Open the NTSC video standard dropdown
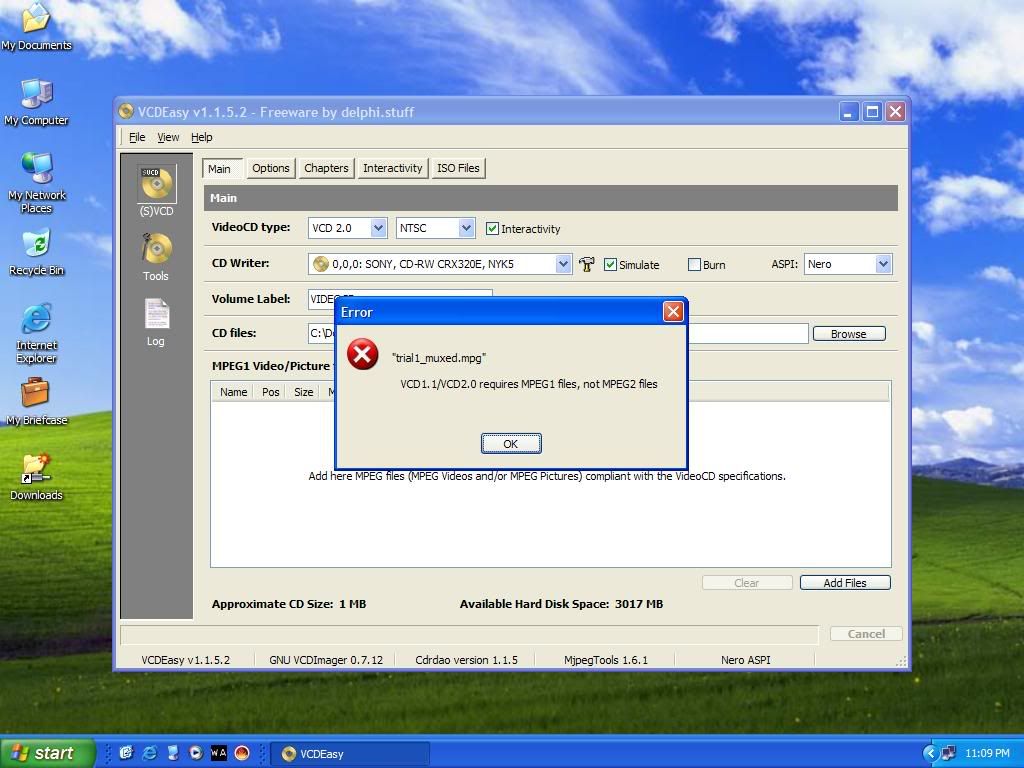 coord(466,228)
